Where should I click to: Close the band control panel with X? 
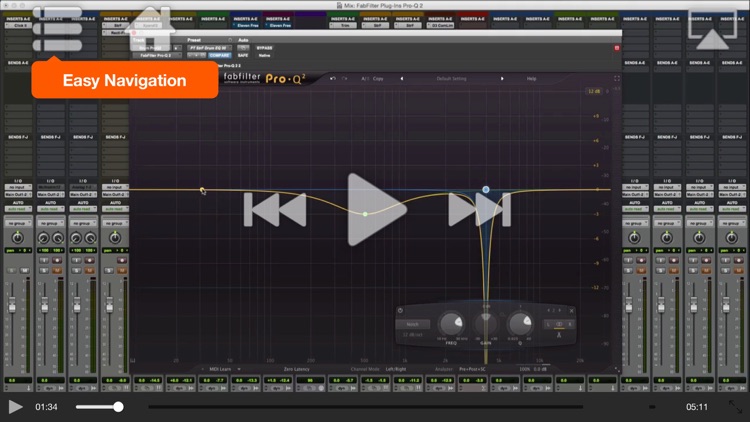tap(572, 311)
